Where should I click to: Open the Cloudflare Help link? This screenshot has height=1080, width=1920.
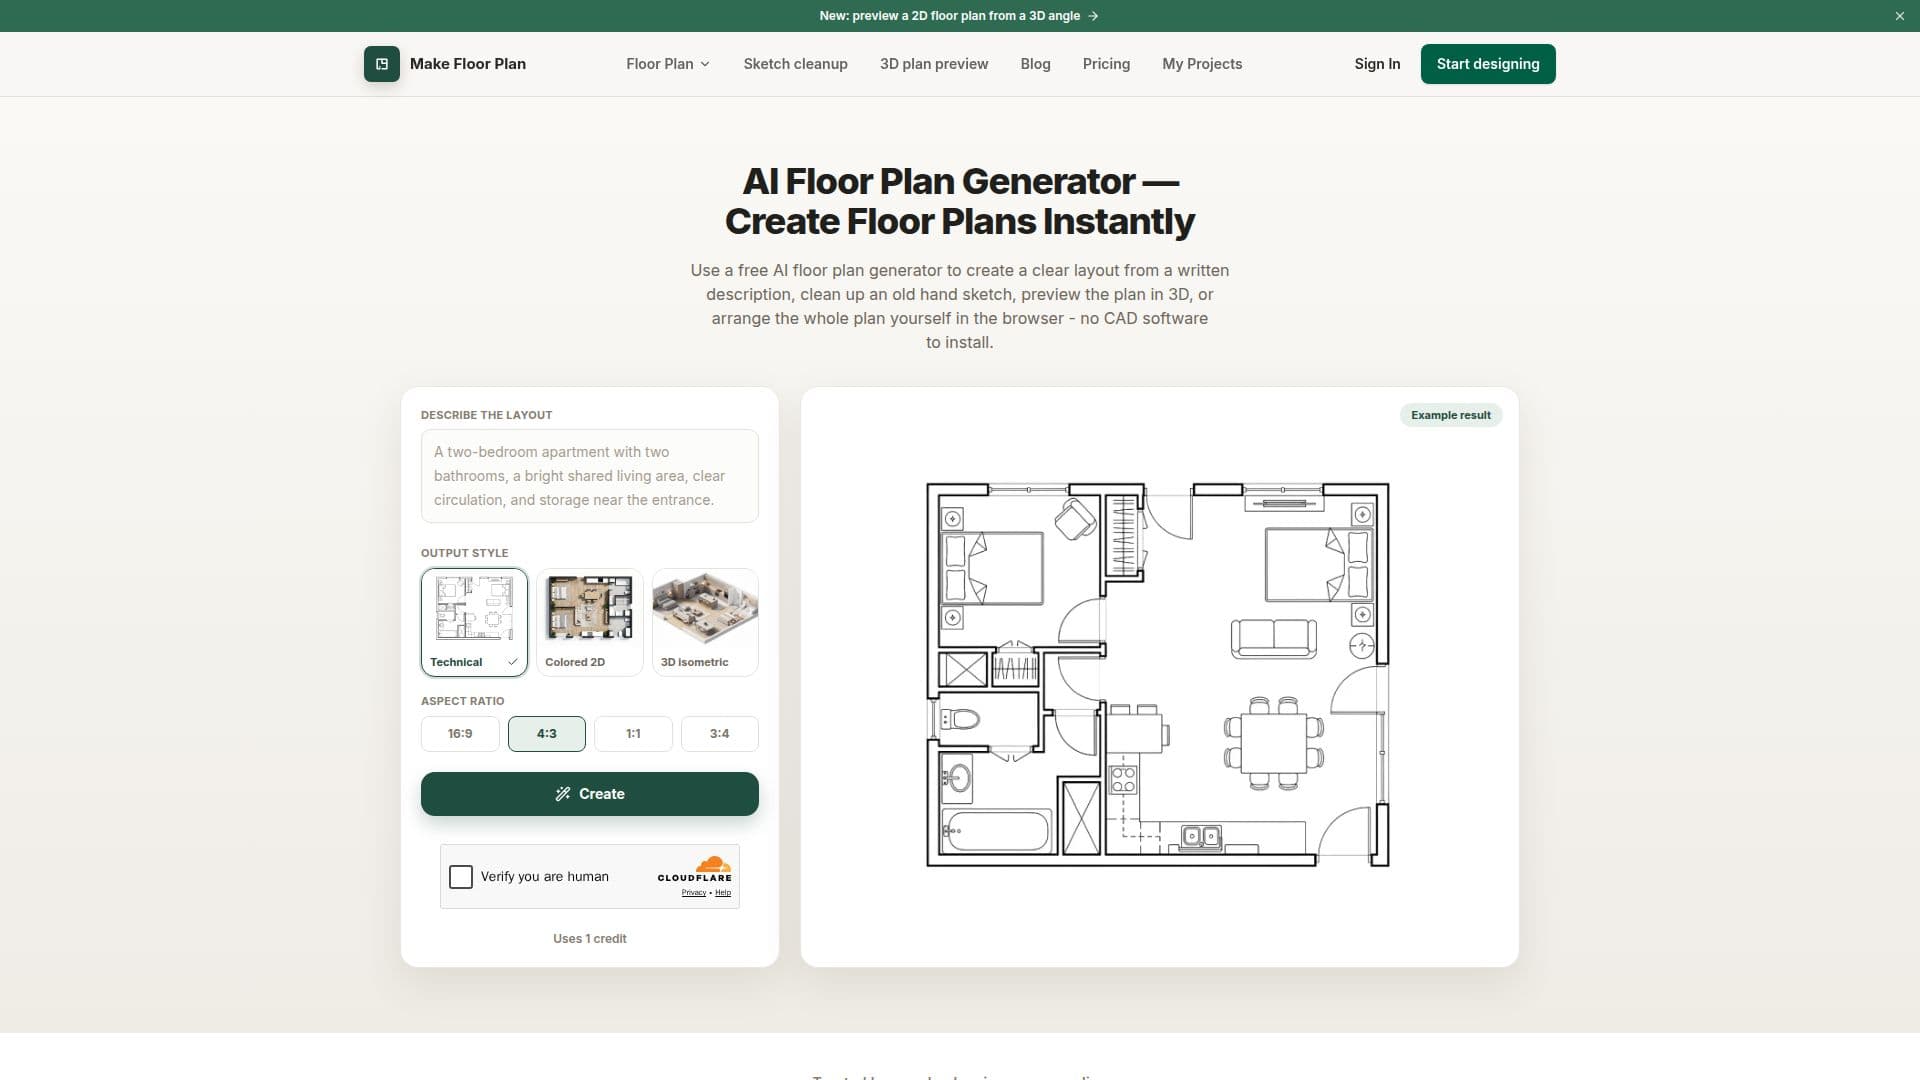(723, 893)
